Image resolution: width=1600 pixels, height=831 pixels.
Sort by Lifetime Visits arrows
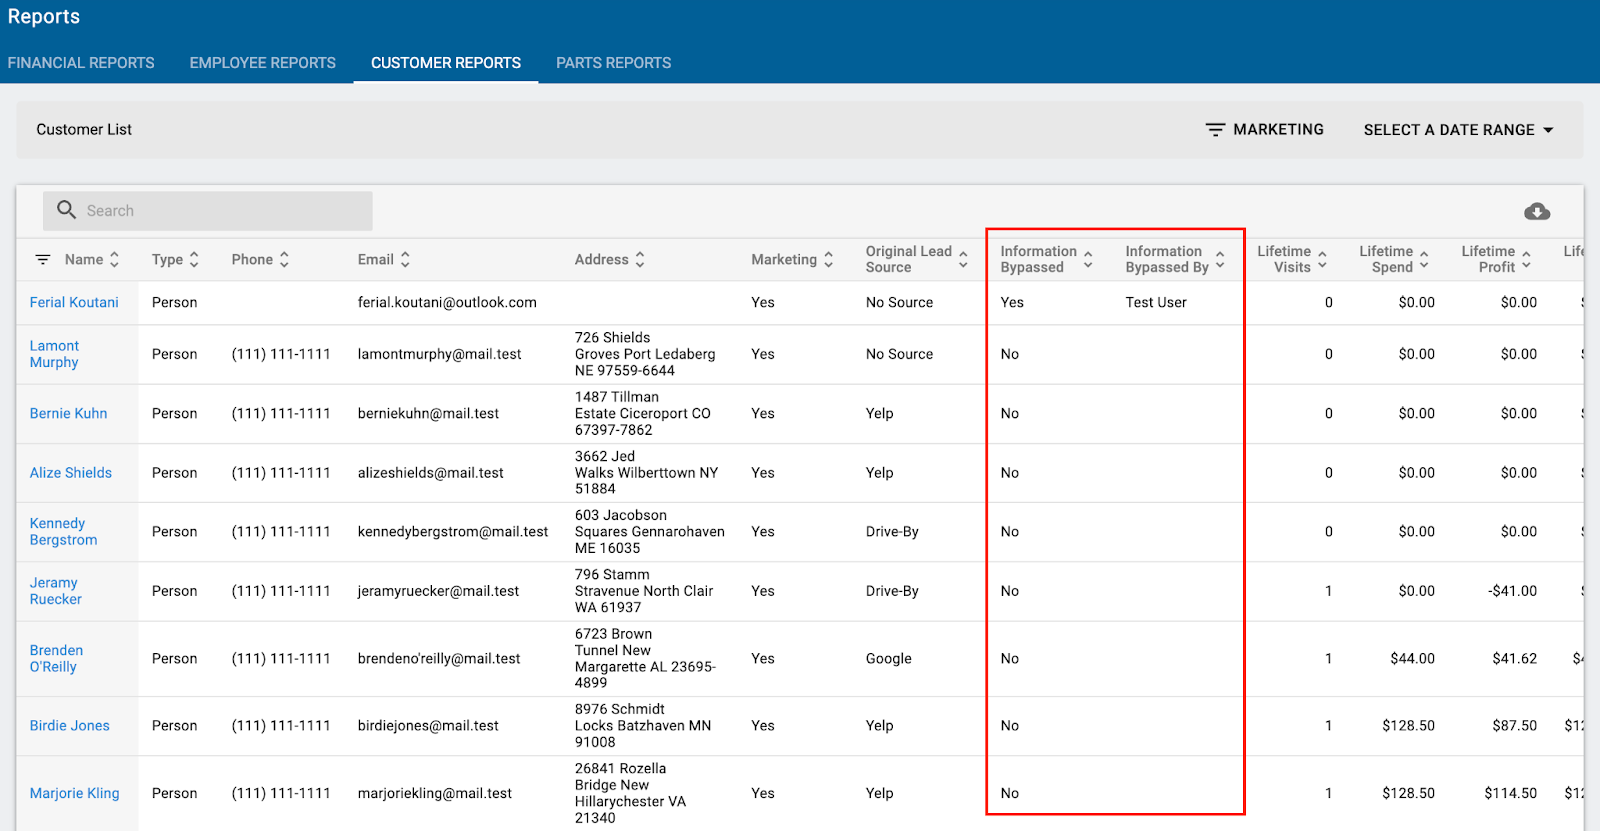point(1322,259)
